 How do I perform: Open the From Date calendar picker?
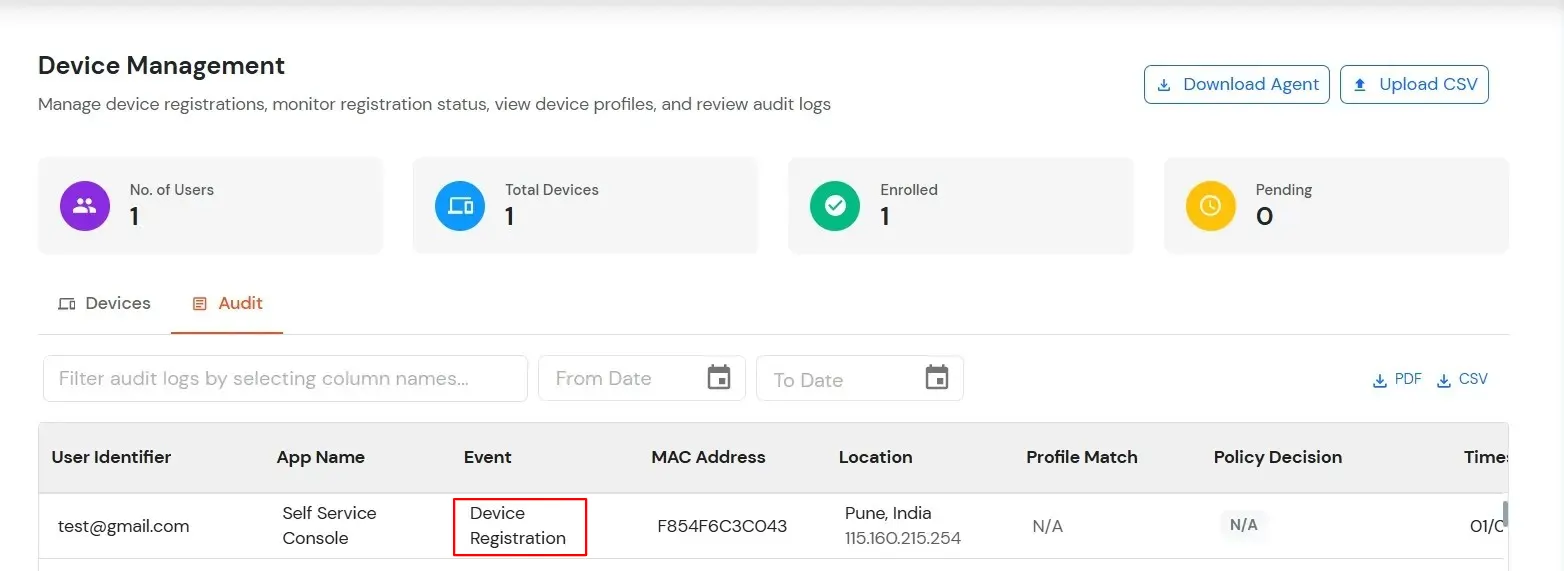(x=719, y=378)
